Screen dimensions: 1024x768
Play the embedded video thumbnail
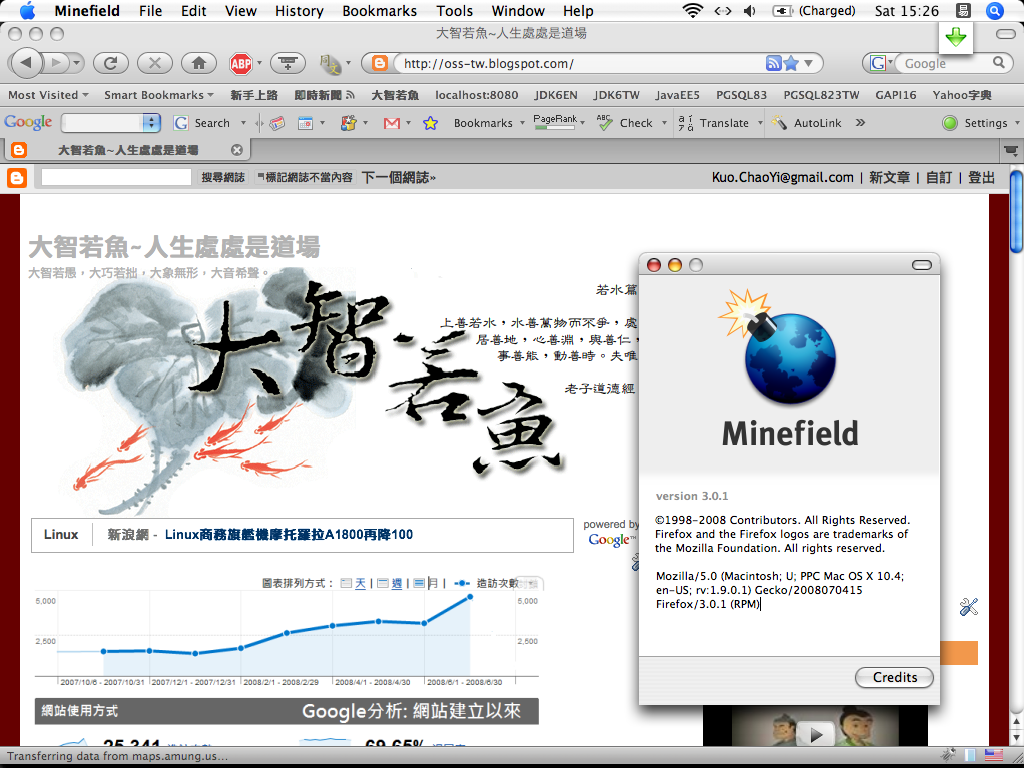(814, 734)
